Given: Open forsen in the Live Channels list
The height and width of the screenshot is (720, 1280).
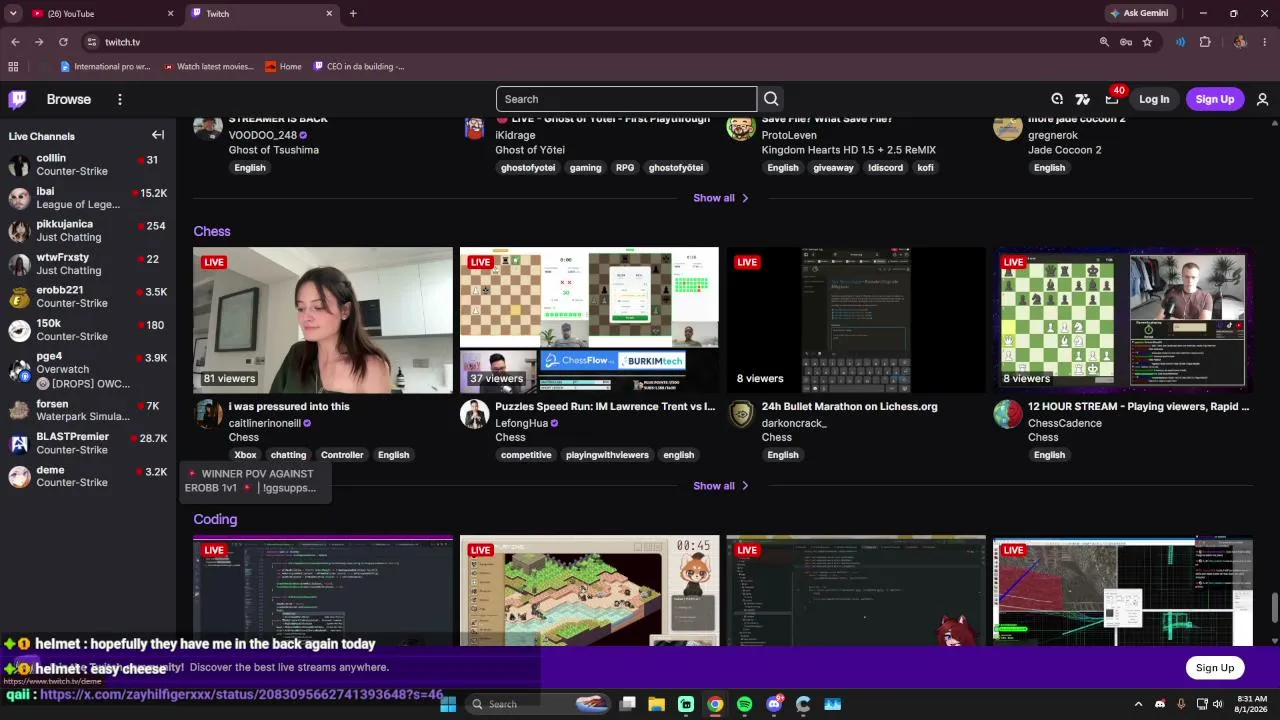Looking at the screenshot, I should tap(88, 410).
